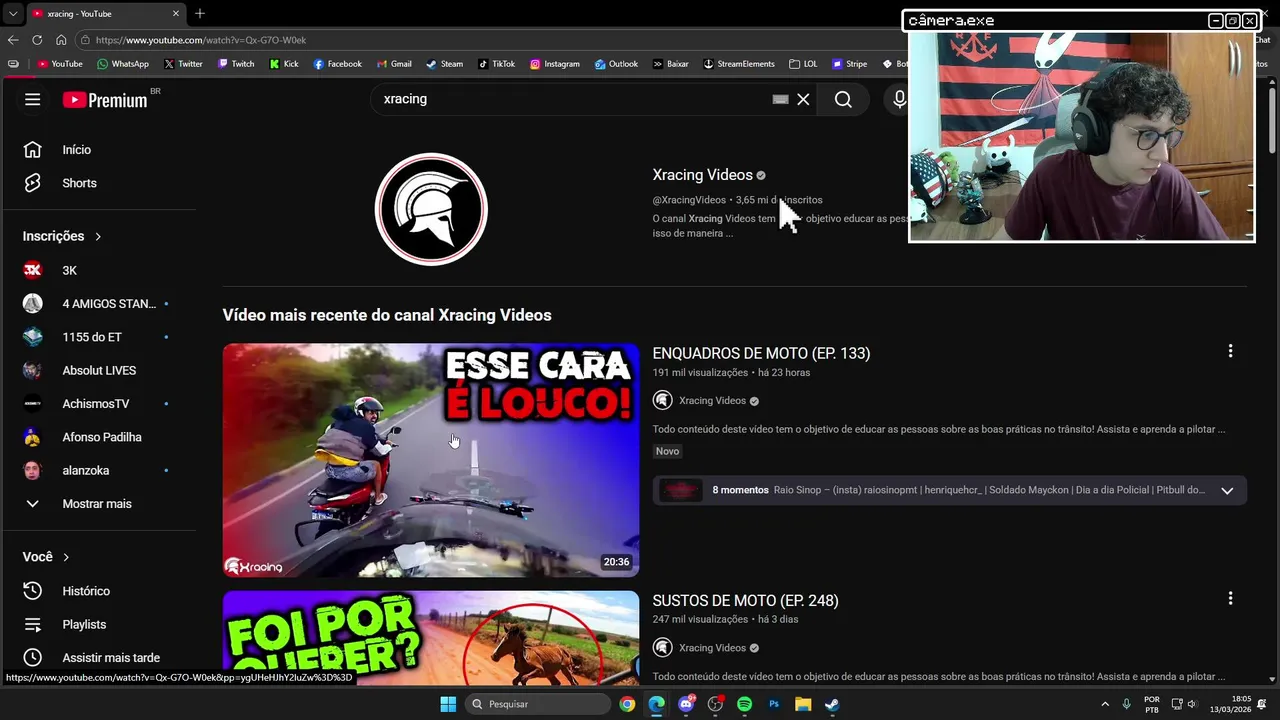The image size is (1280, 720).
Task: Go back in browser history
Action: click(x=13, y=40)
